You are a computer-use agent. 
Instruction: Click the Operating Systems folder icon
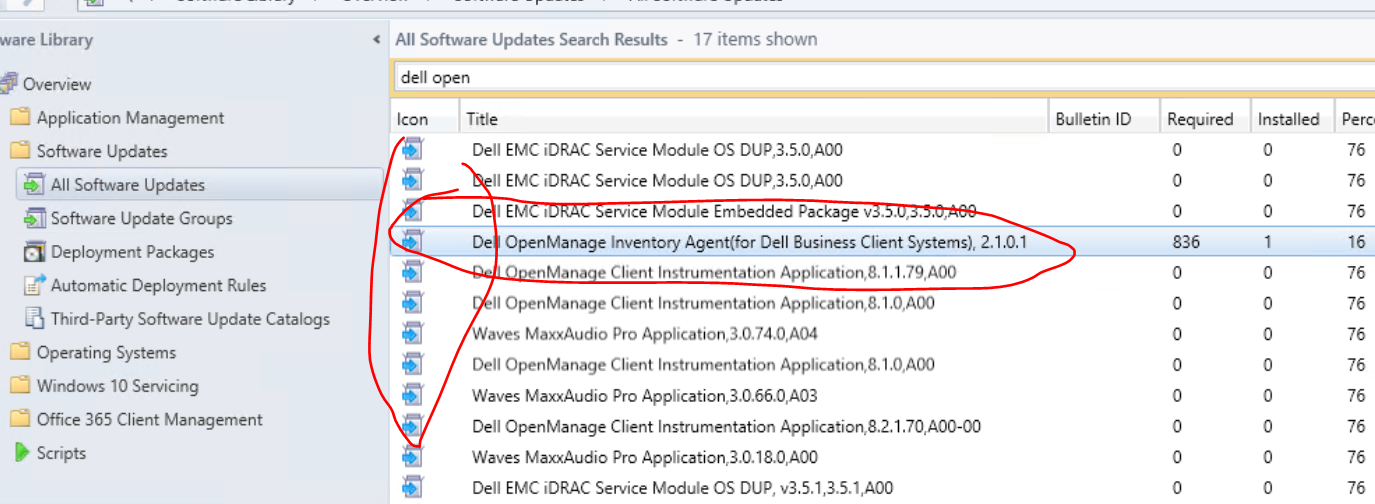tap(20, 352)
